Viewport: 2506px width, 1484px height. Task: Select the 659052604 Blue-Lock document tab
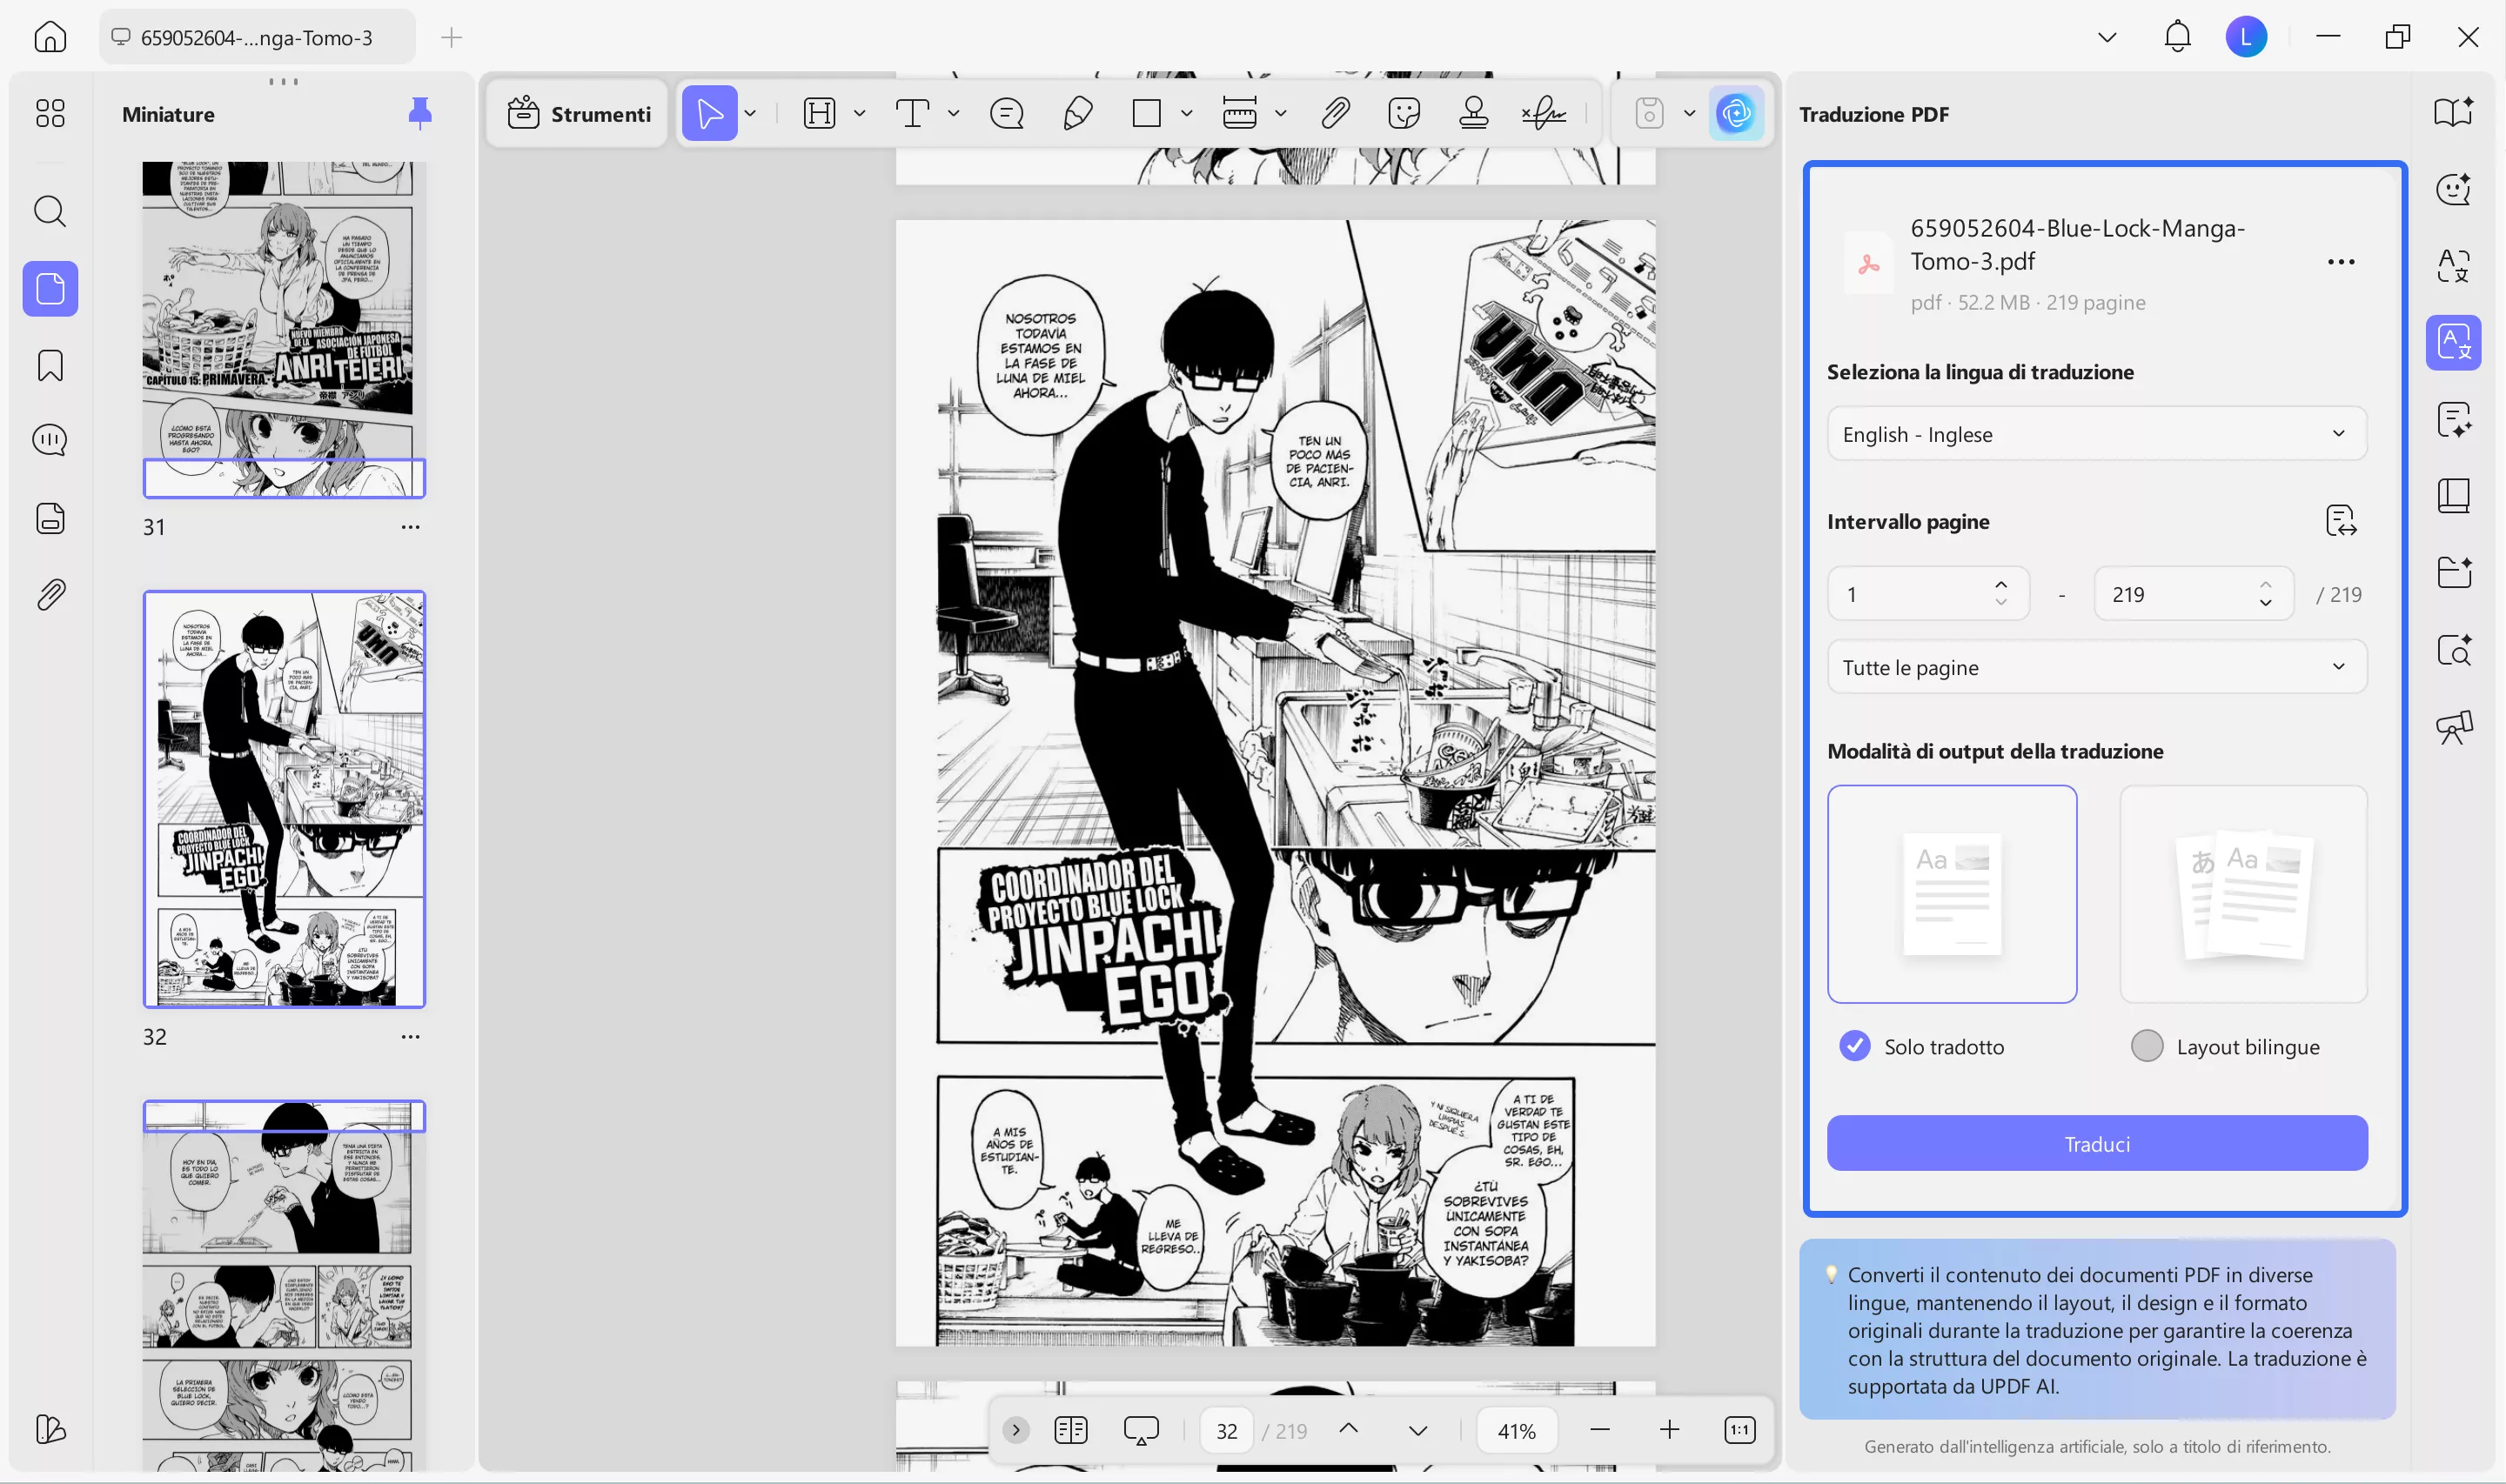pos(255,37)
